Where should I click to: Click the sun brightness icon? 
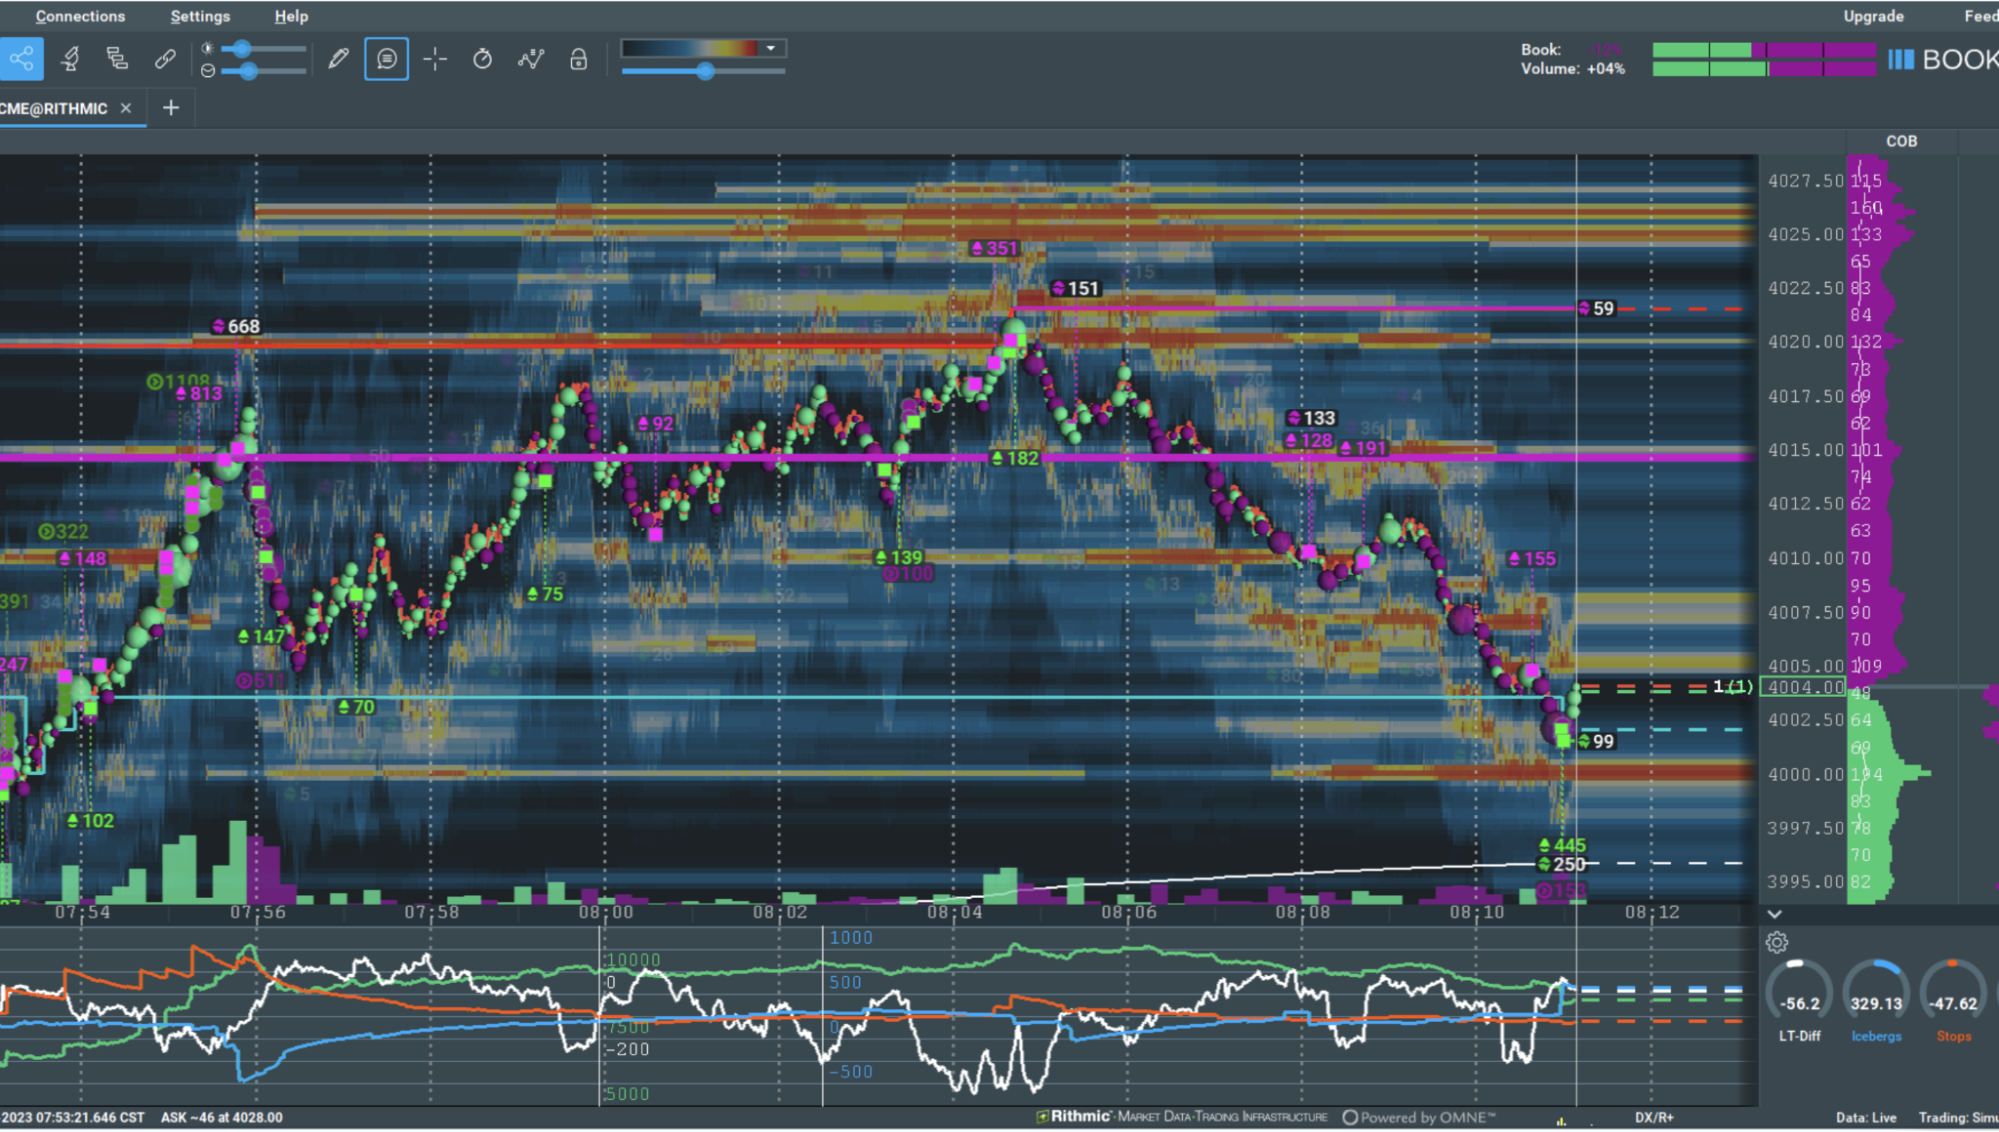[x=207, y=48]
